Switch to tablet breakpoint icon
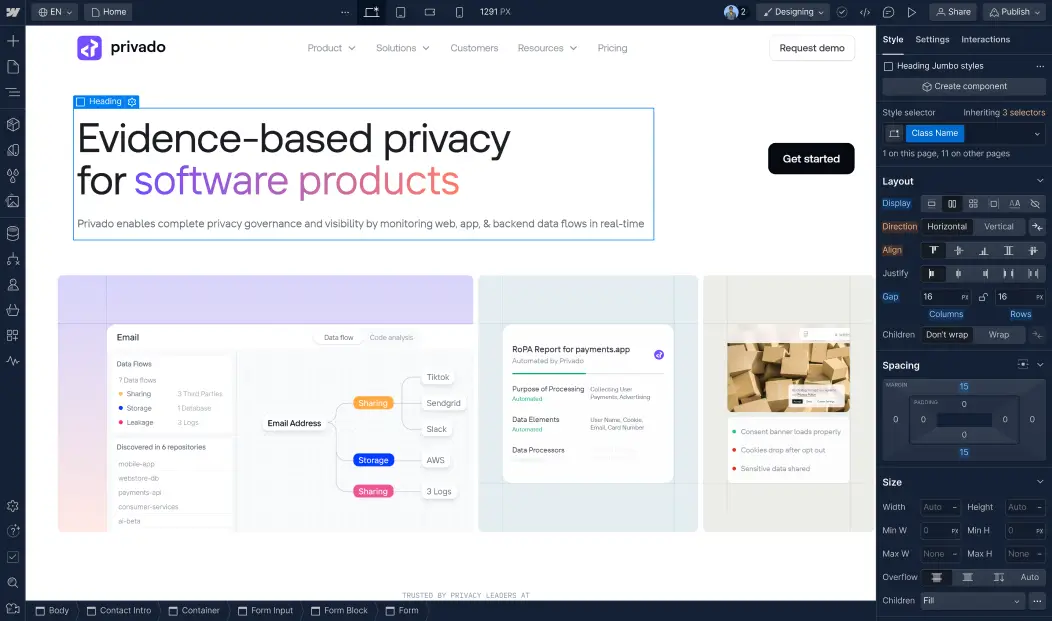The height and width of the screenshot is (621, 1052). [x=401, y=12]
